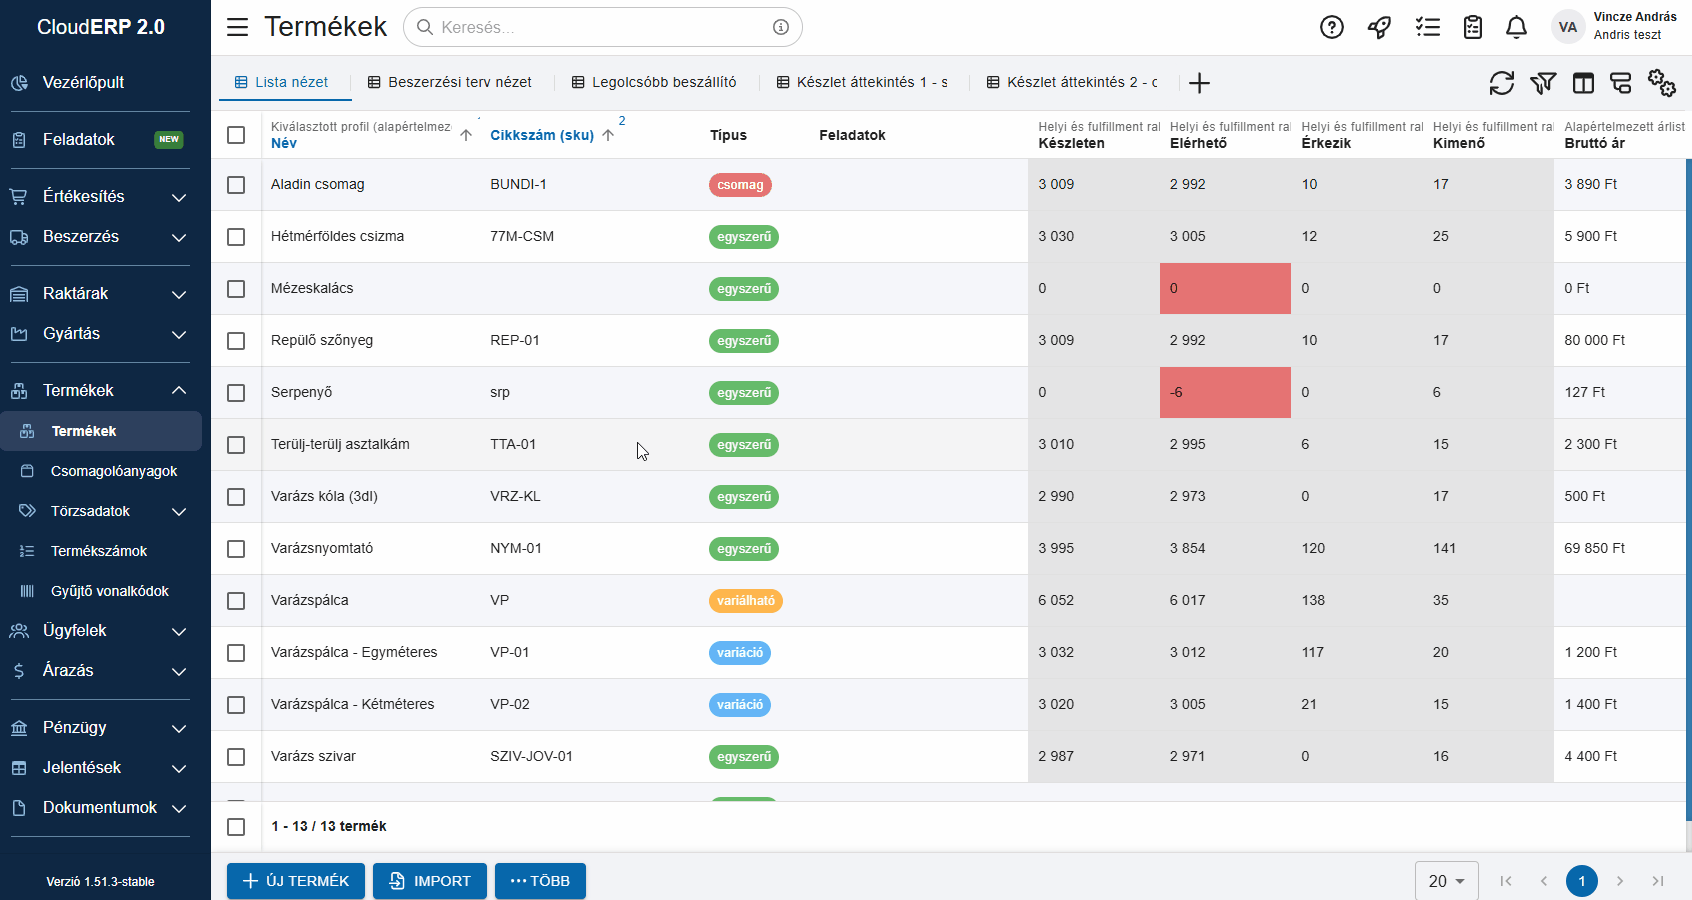The height and width of the screenshot is (900, 1692).
Task: Toggle the hamburger sidebar menu
Action: (237, 27)
